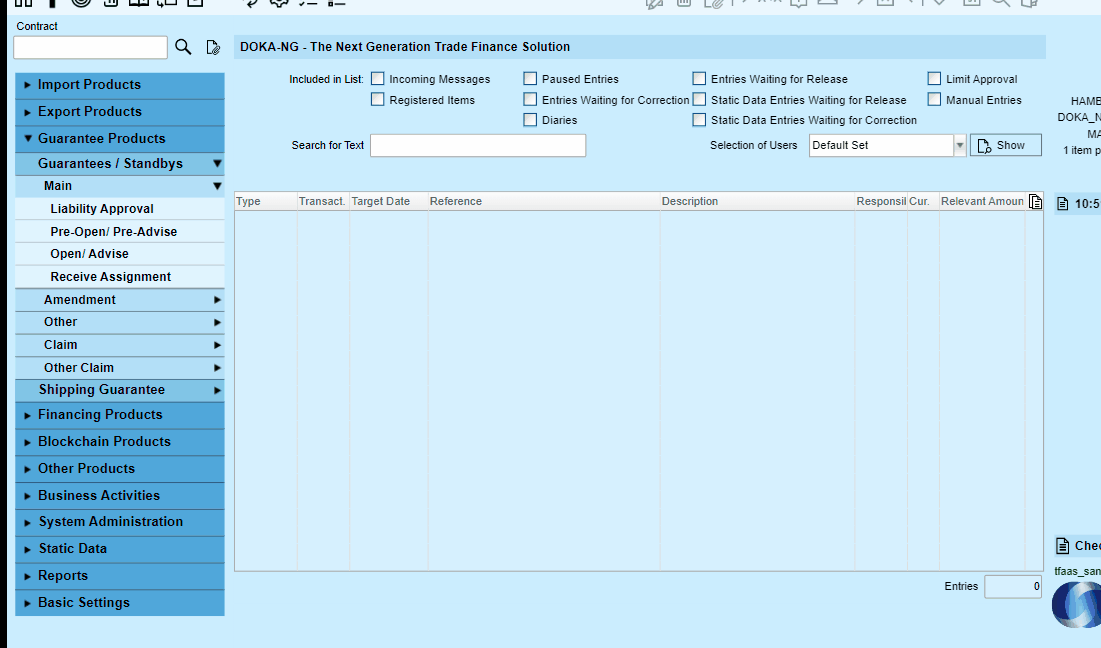The height and width of the screenshot is (648, 1101).
Task: Click the document attachment icon beside Contract search
Action: (213, 47)
